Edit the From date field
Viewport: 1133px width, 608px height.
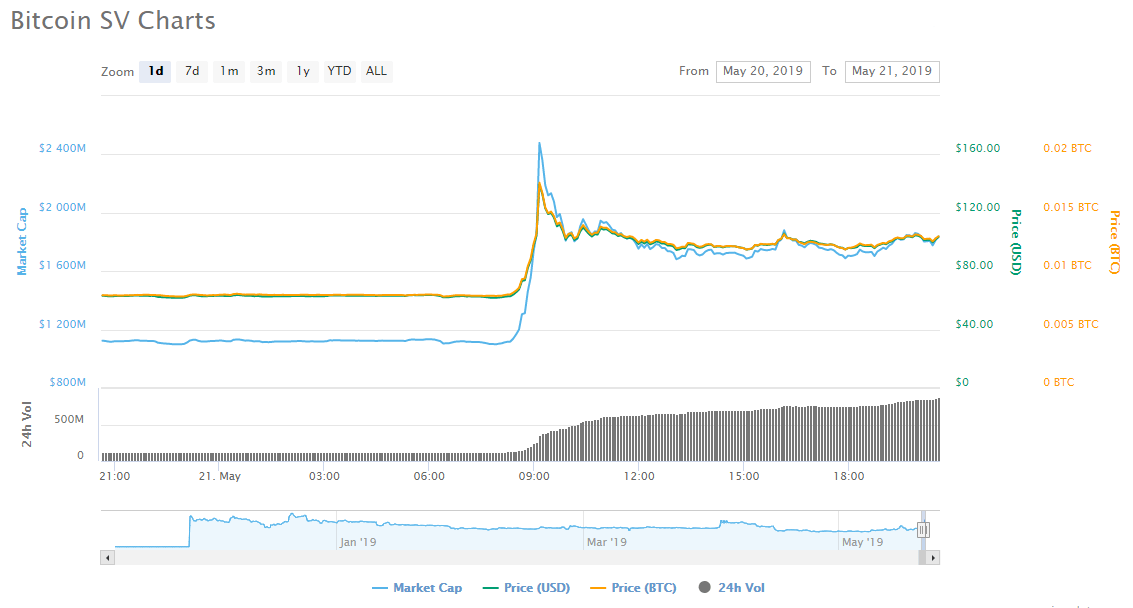click(x=763, y=71)
